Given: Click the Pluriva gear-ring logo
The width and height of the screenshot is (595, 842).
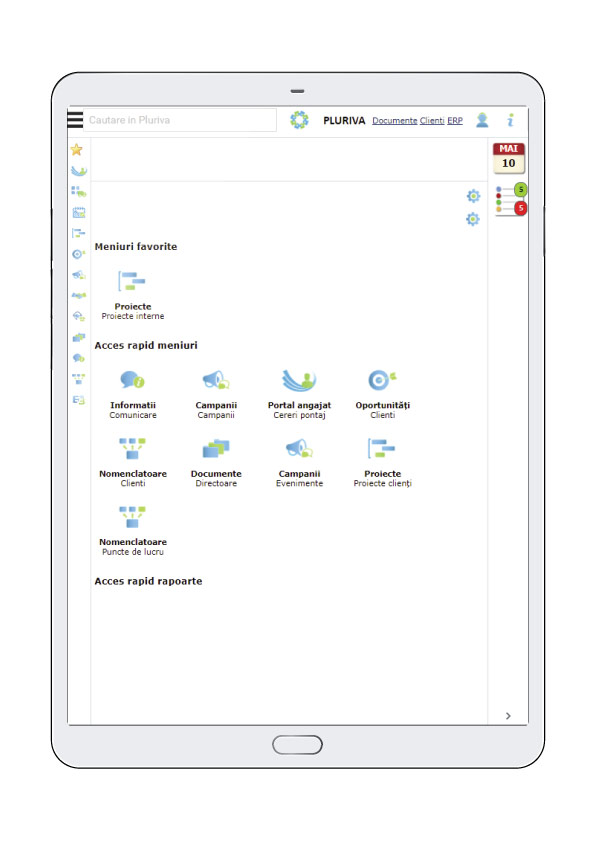Looking at the screenshot, I should click(x=299, y=120).
